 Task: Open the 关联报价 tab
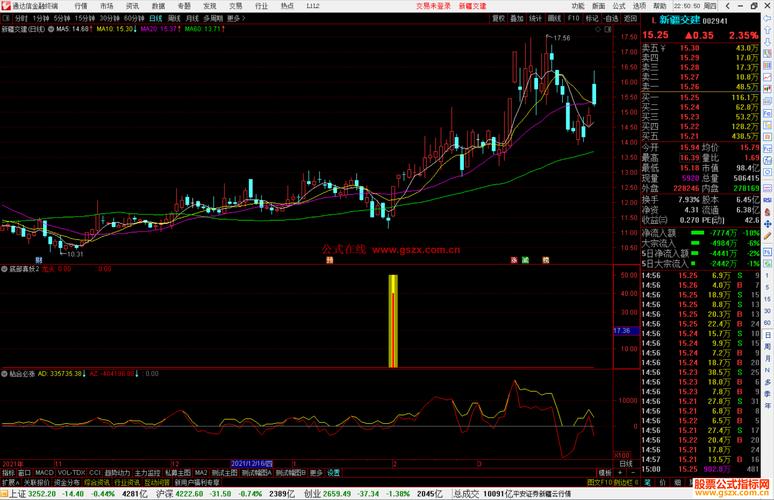point(37,482)
